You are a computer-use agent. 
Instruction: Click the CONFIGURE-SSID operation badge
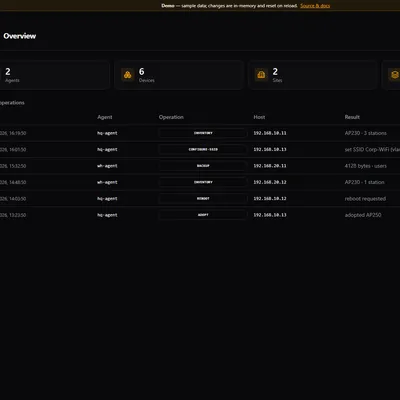[x=203, y=149]
